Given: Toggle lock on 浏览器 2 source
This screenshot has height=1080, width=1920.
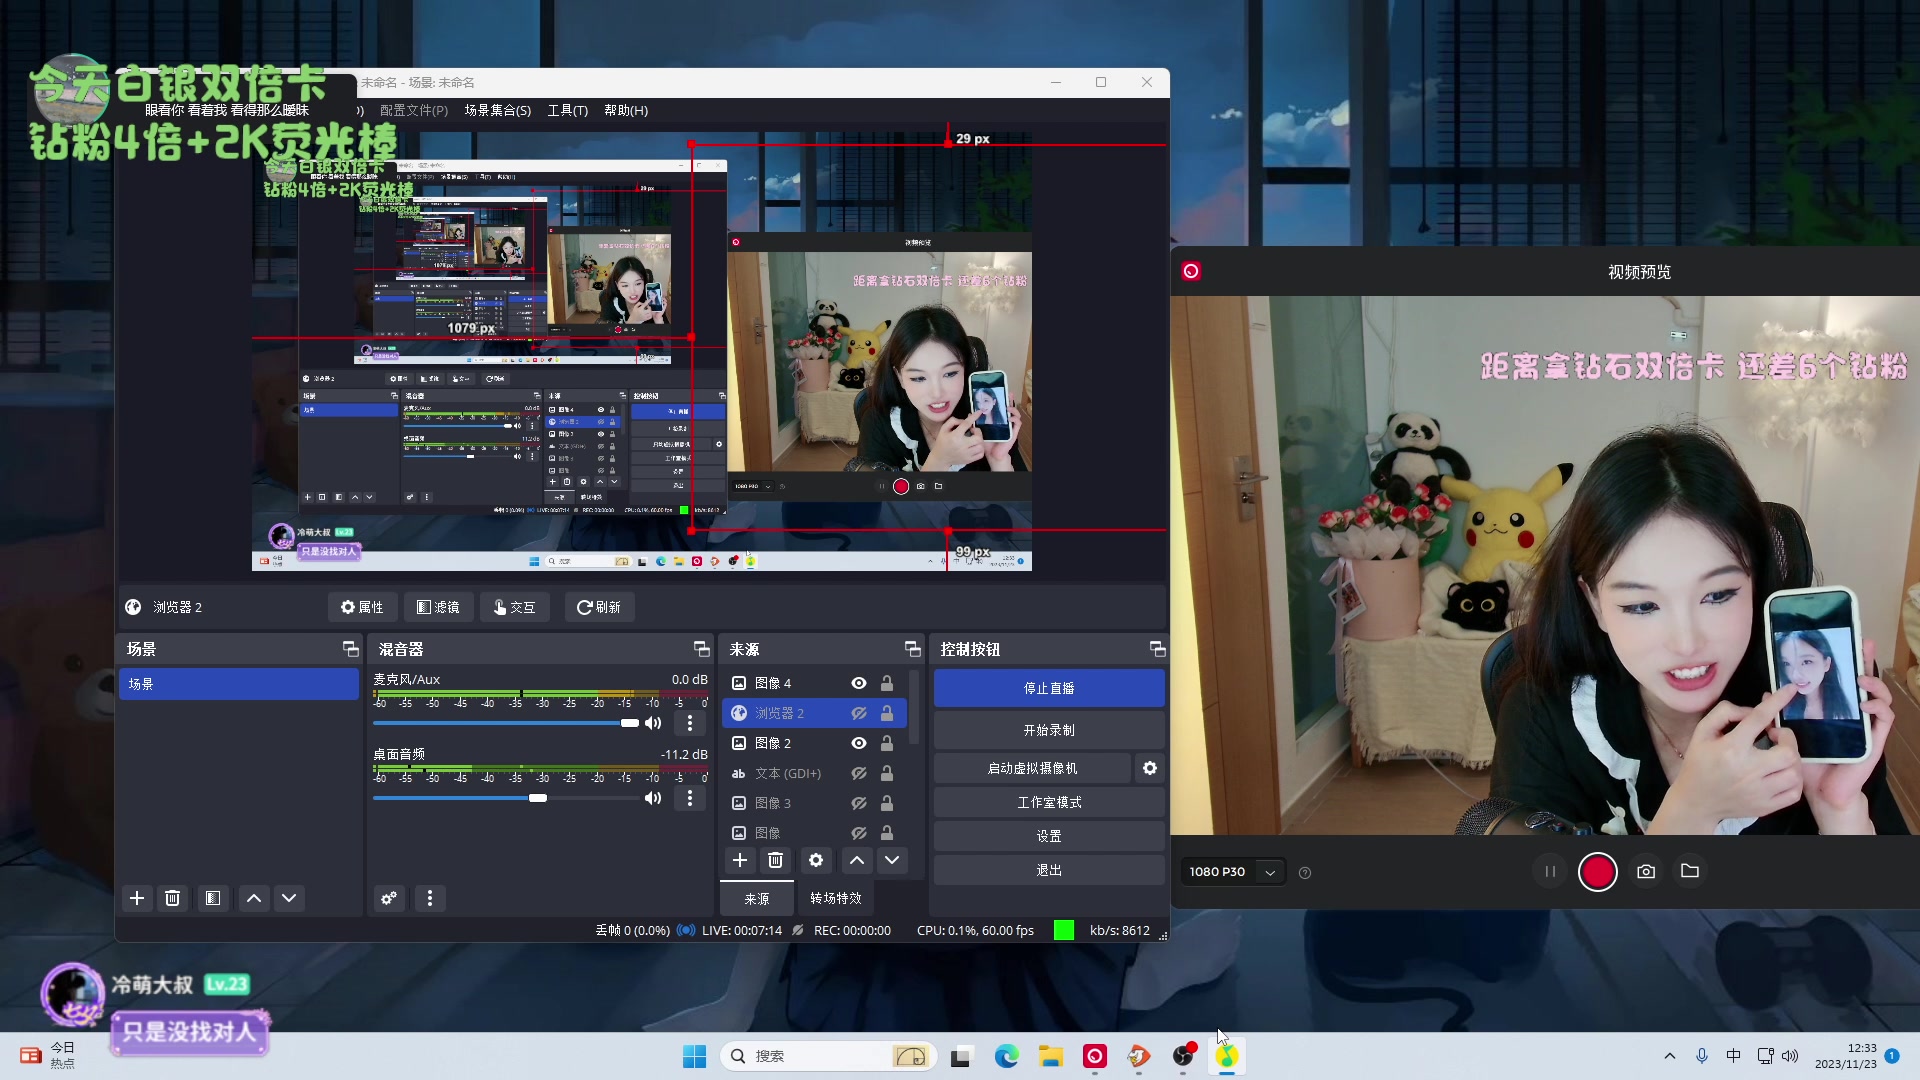Looking at the screenshot, I should [886, 713].
